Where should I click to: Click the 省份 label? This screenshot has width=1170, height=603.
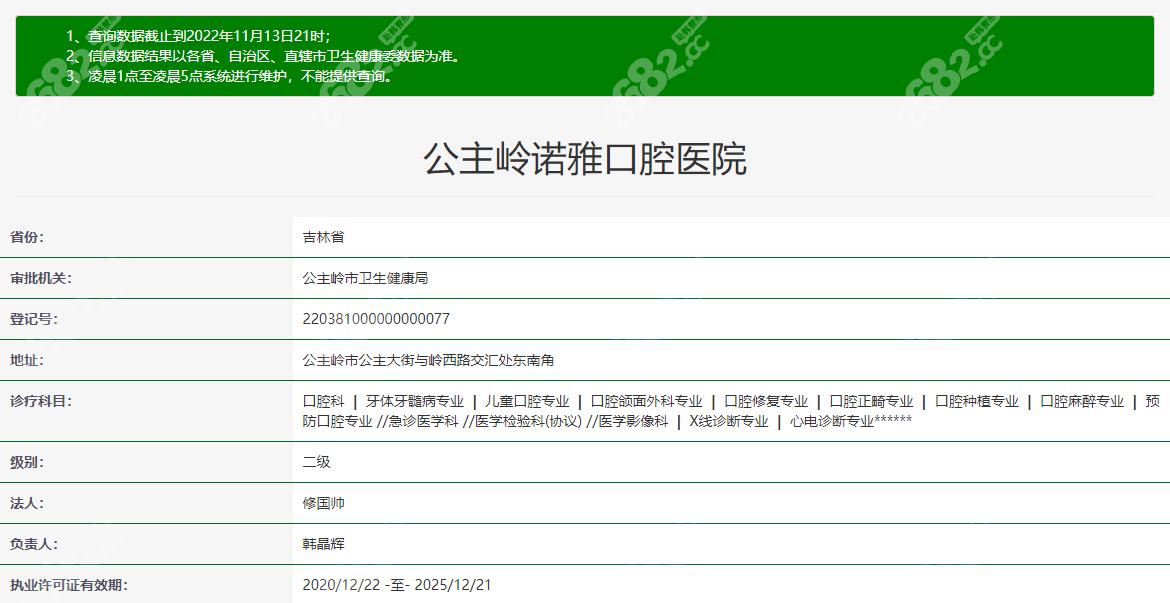(x=27, y=237)
